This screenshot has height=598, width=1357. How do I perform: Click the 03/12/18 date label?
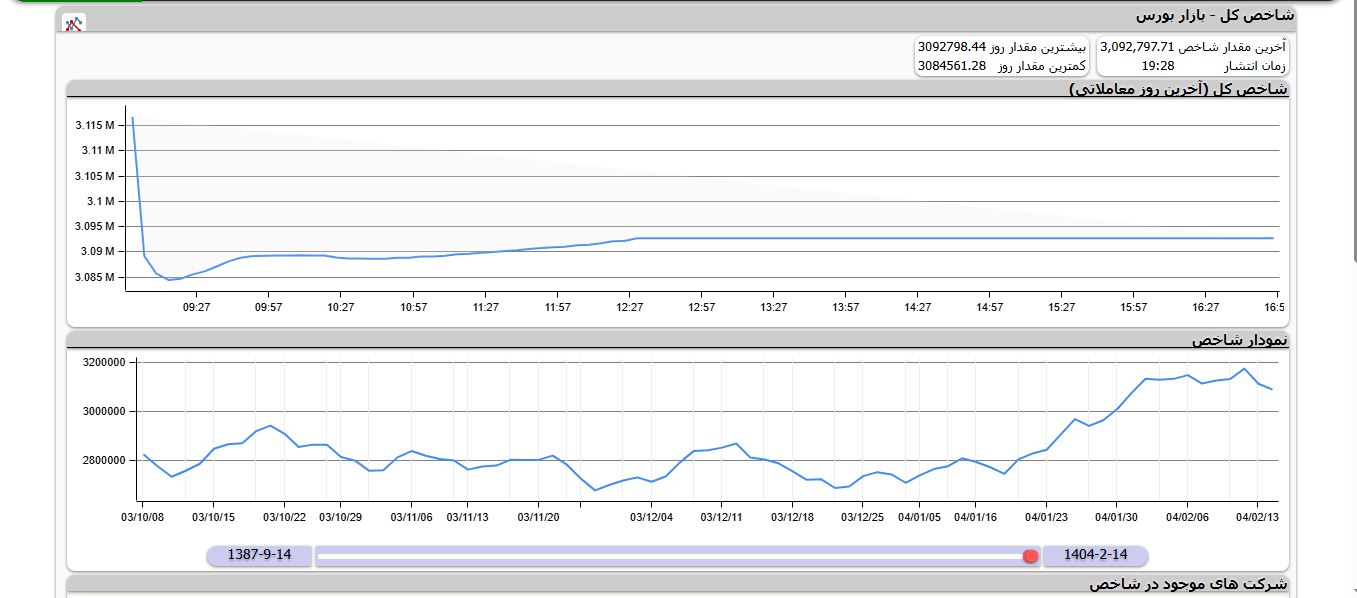coord(793,517)
